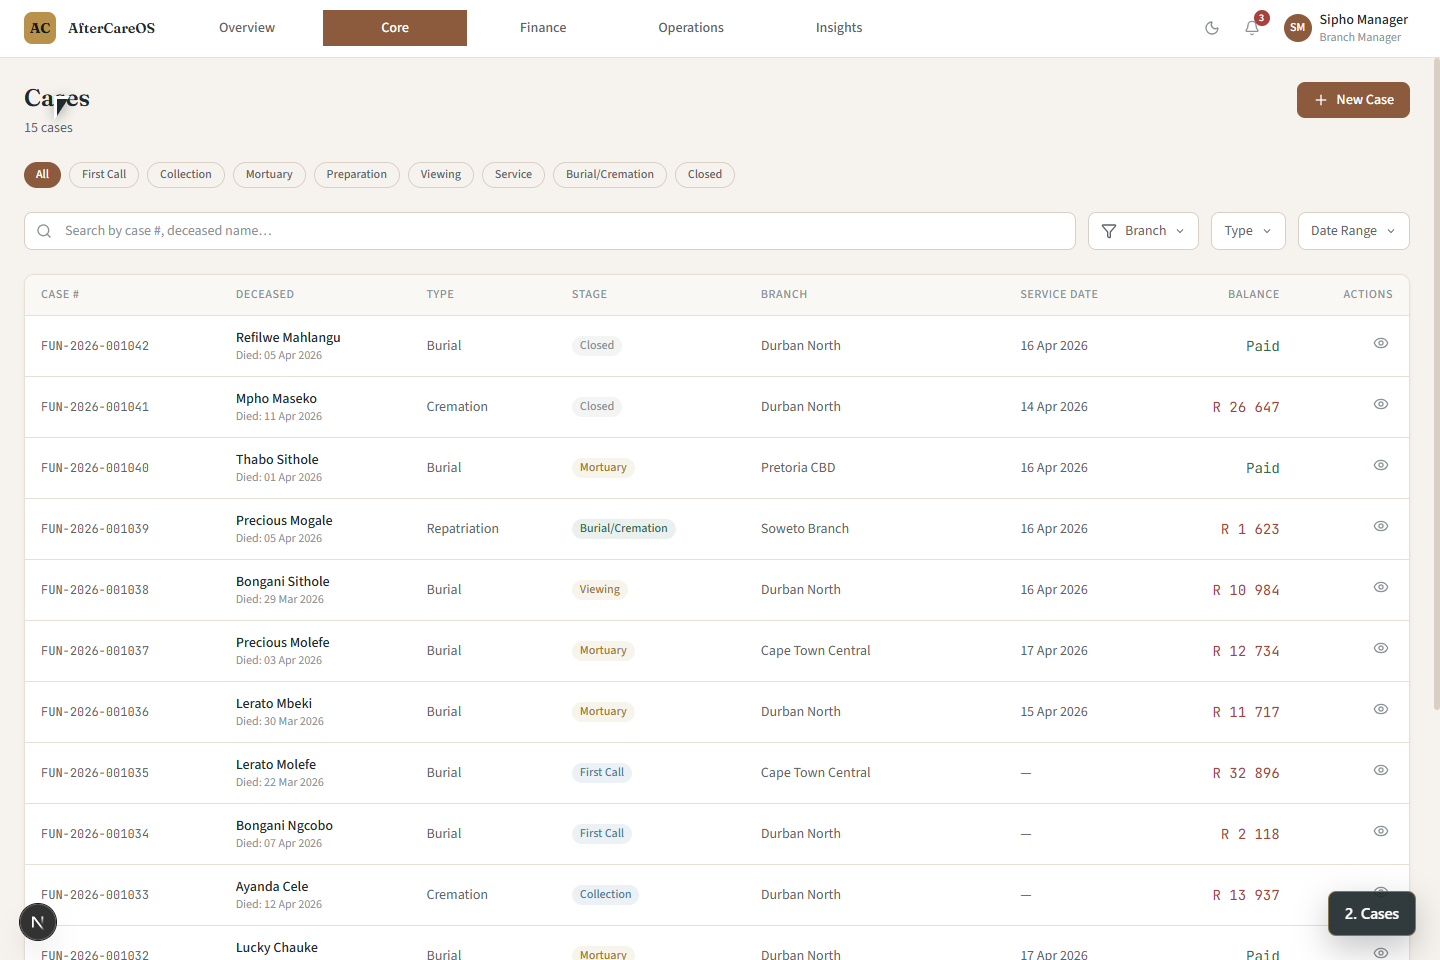This screenshot has width=1440, height=960.
Task: Click the search by case field
Action: click(550, 231)
